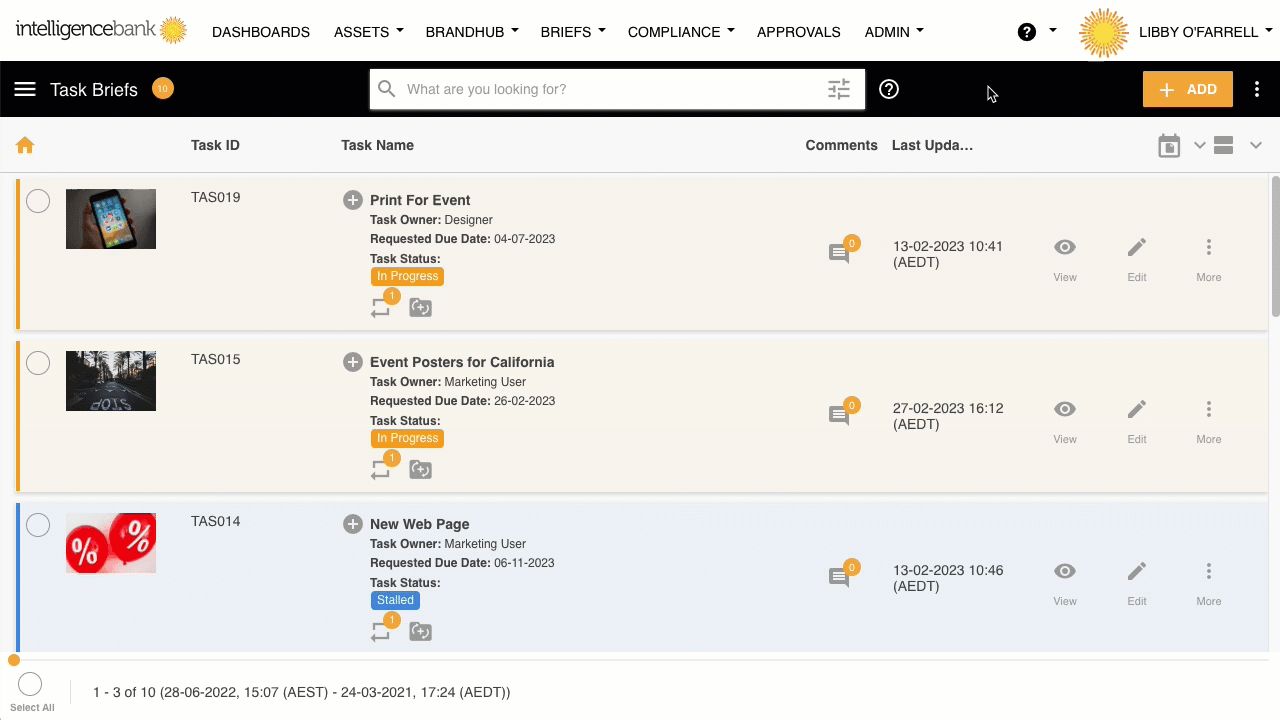Open the hamburger navigation menu
Image resolution: width=1280 pixels, height=720 pixels.
pos(25,89)
